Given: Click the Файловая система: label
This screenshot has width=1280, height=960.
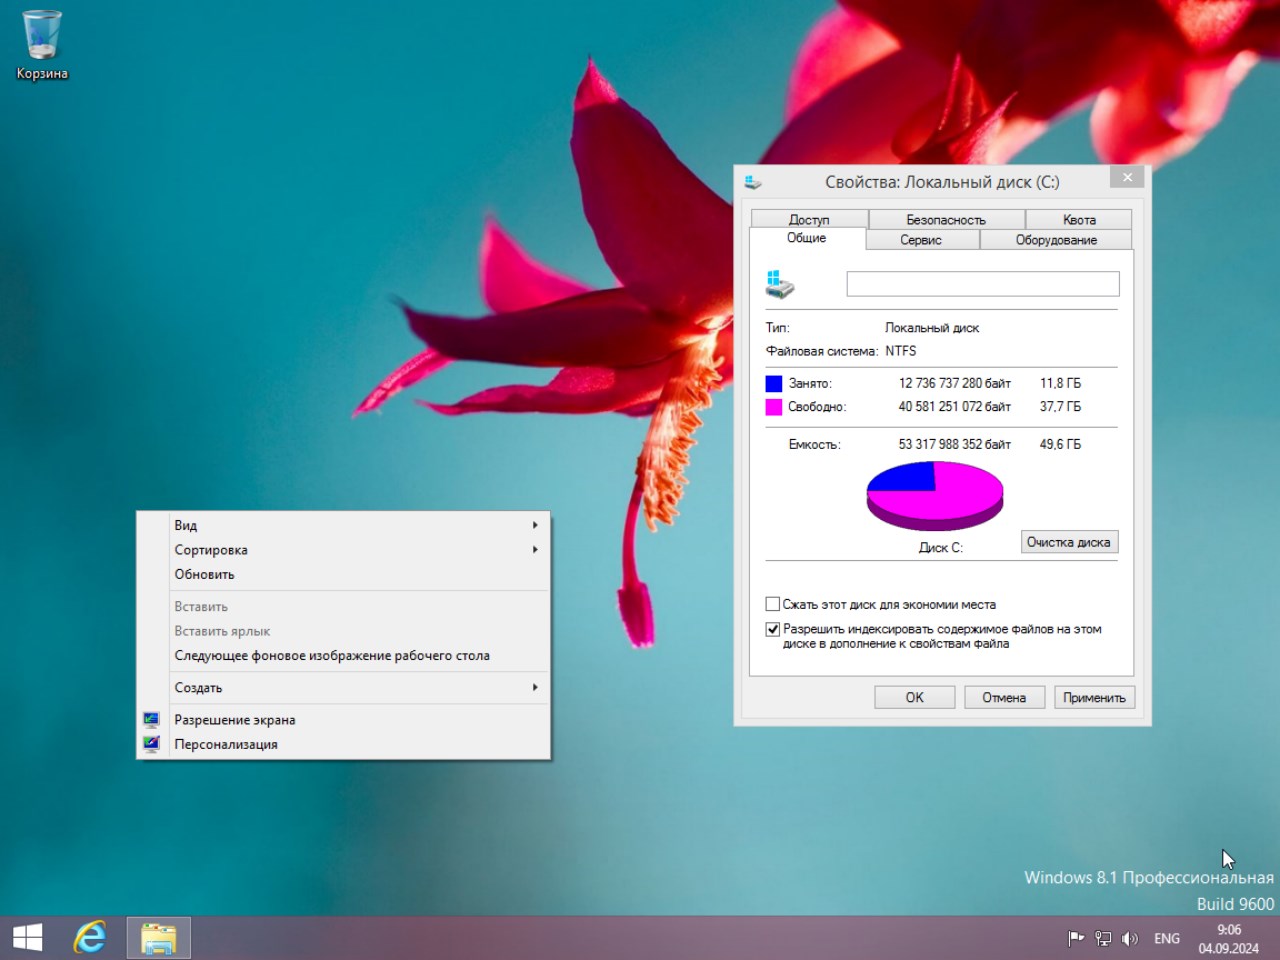Looking at the screenshot, I should [822, 351].
